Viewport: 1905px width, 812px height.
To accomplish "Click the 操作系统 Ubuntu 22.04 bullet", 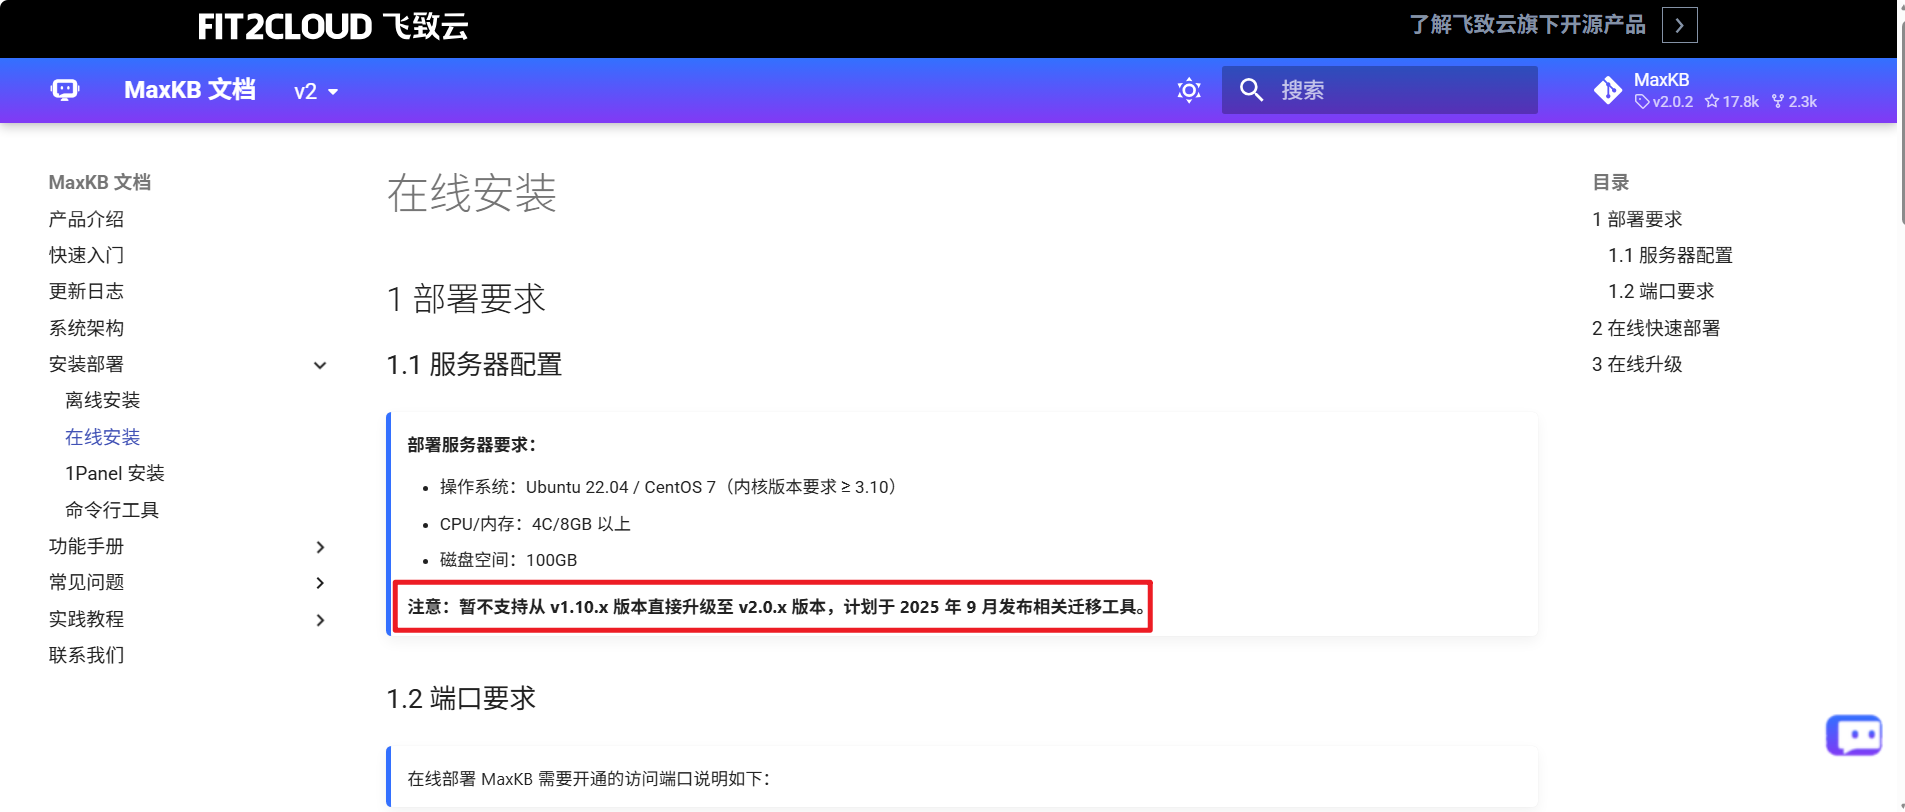I will (671, 487).
